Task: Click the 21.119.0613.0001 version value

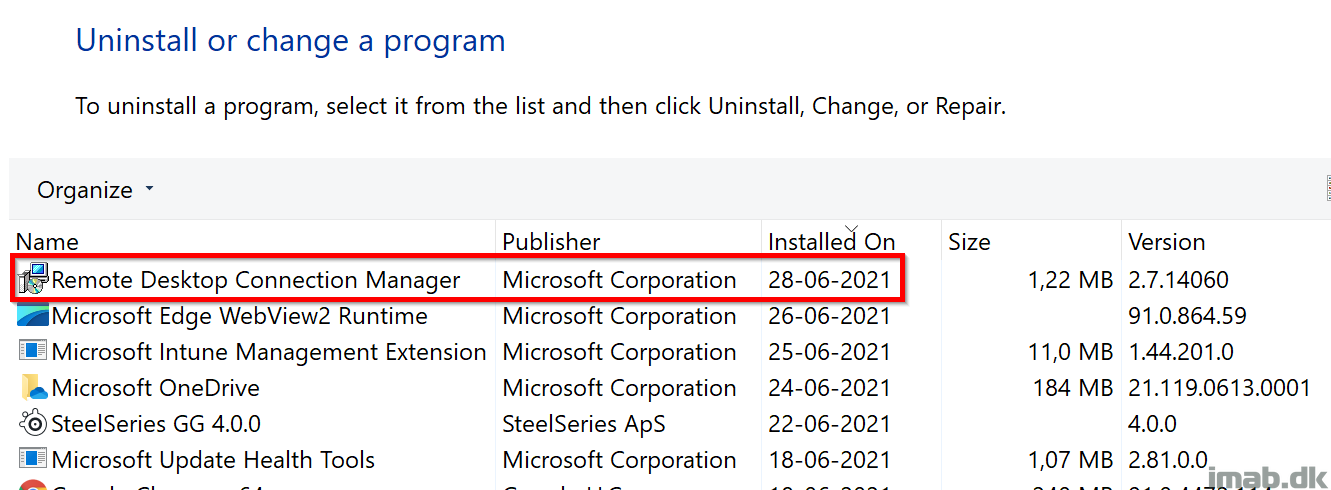Action: (1219, 388)
